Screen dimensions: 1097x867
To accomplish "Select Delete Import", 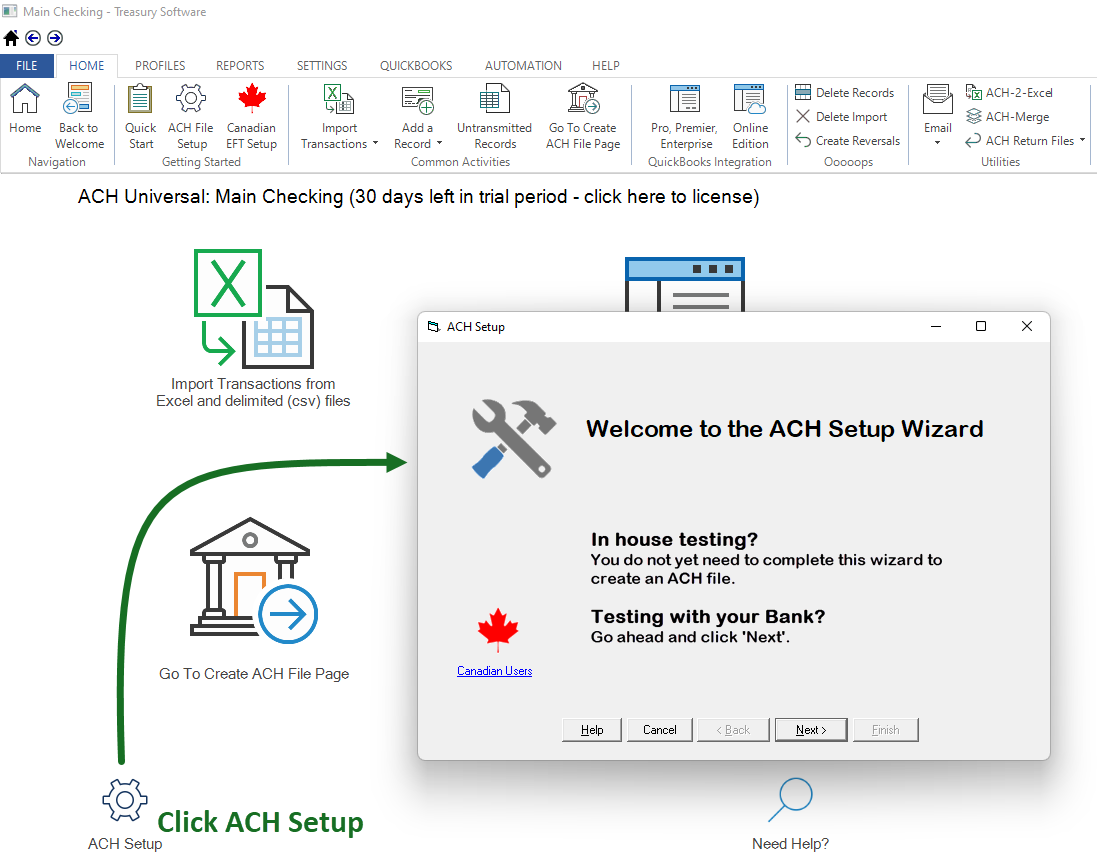I will pos(842,117).
